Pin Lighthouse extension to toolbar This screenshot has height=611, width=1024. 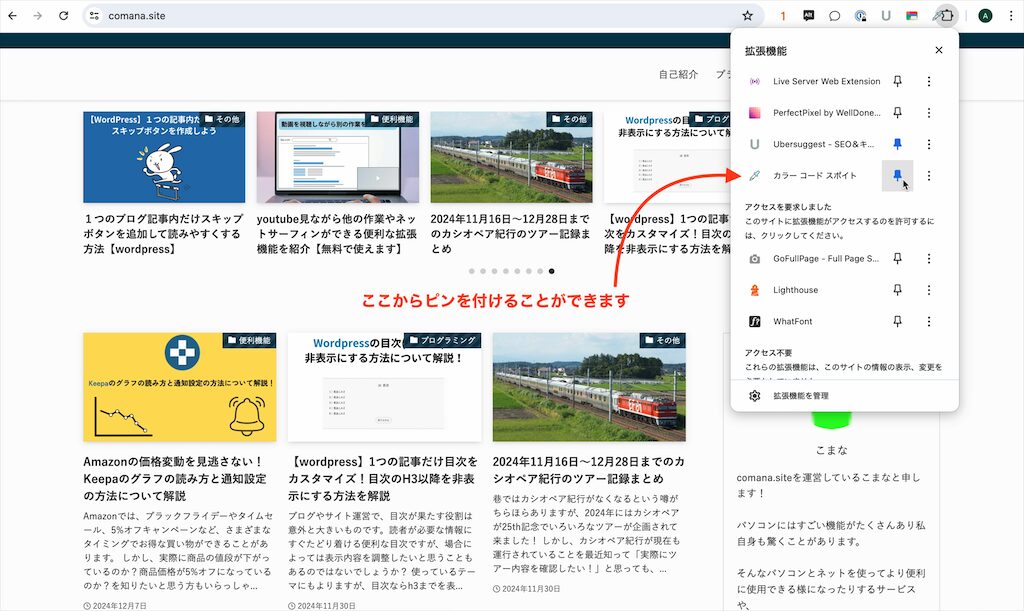coord(897,290)
